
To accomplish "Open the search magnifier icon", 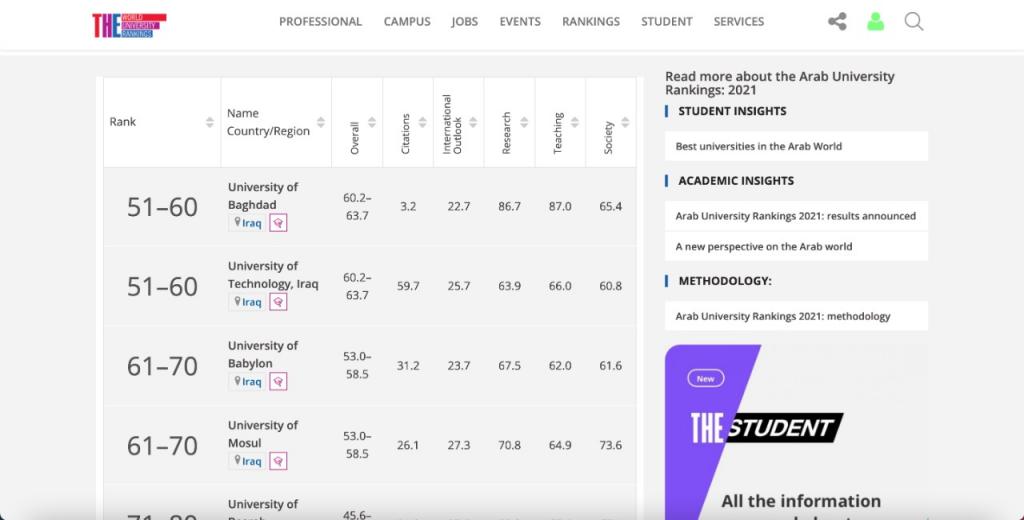I will point(913,22).
